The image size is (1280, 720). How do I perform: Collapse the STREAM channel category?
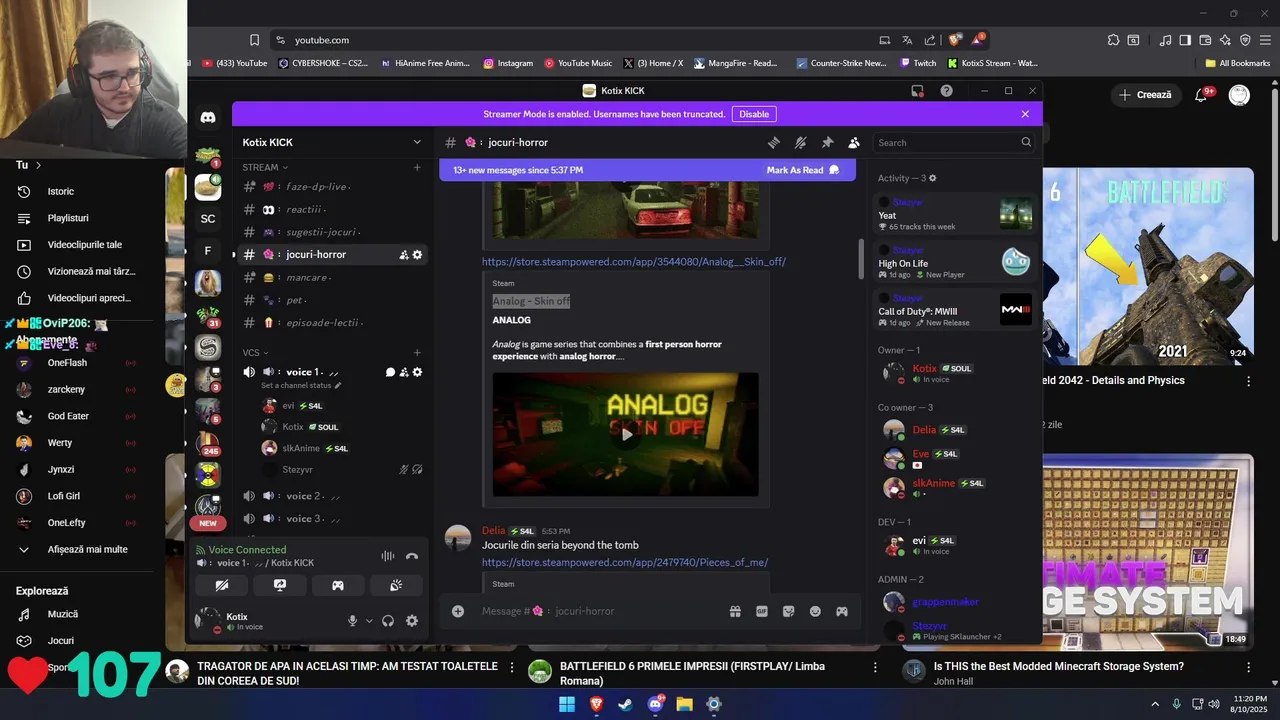point(265,167)
